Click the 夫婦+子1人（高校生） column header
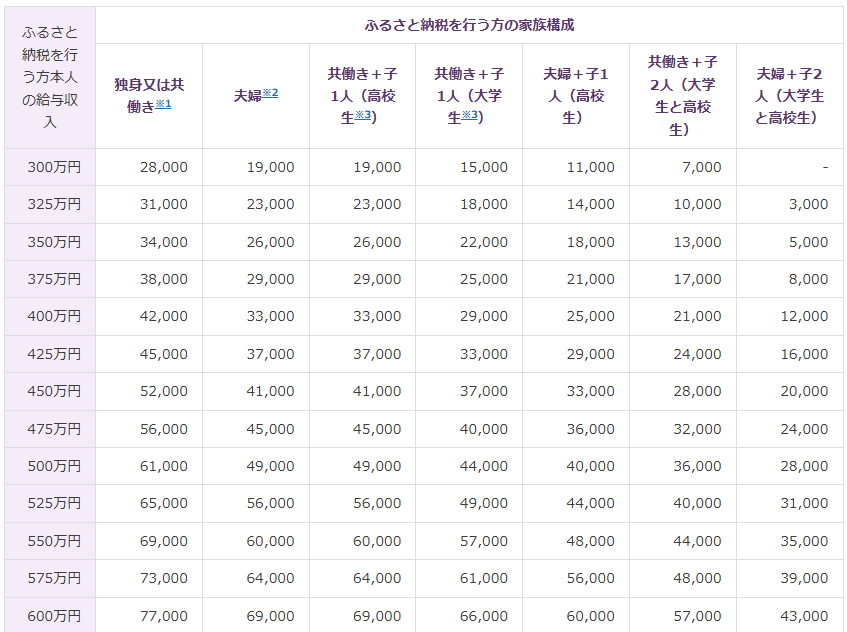Screen dimensions: 847x632 click(575, 96)
